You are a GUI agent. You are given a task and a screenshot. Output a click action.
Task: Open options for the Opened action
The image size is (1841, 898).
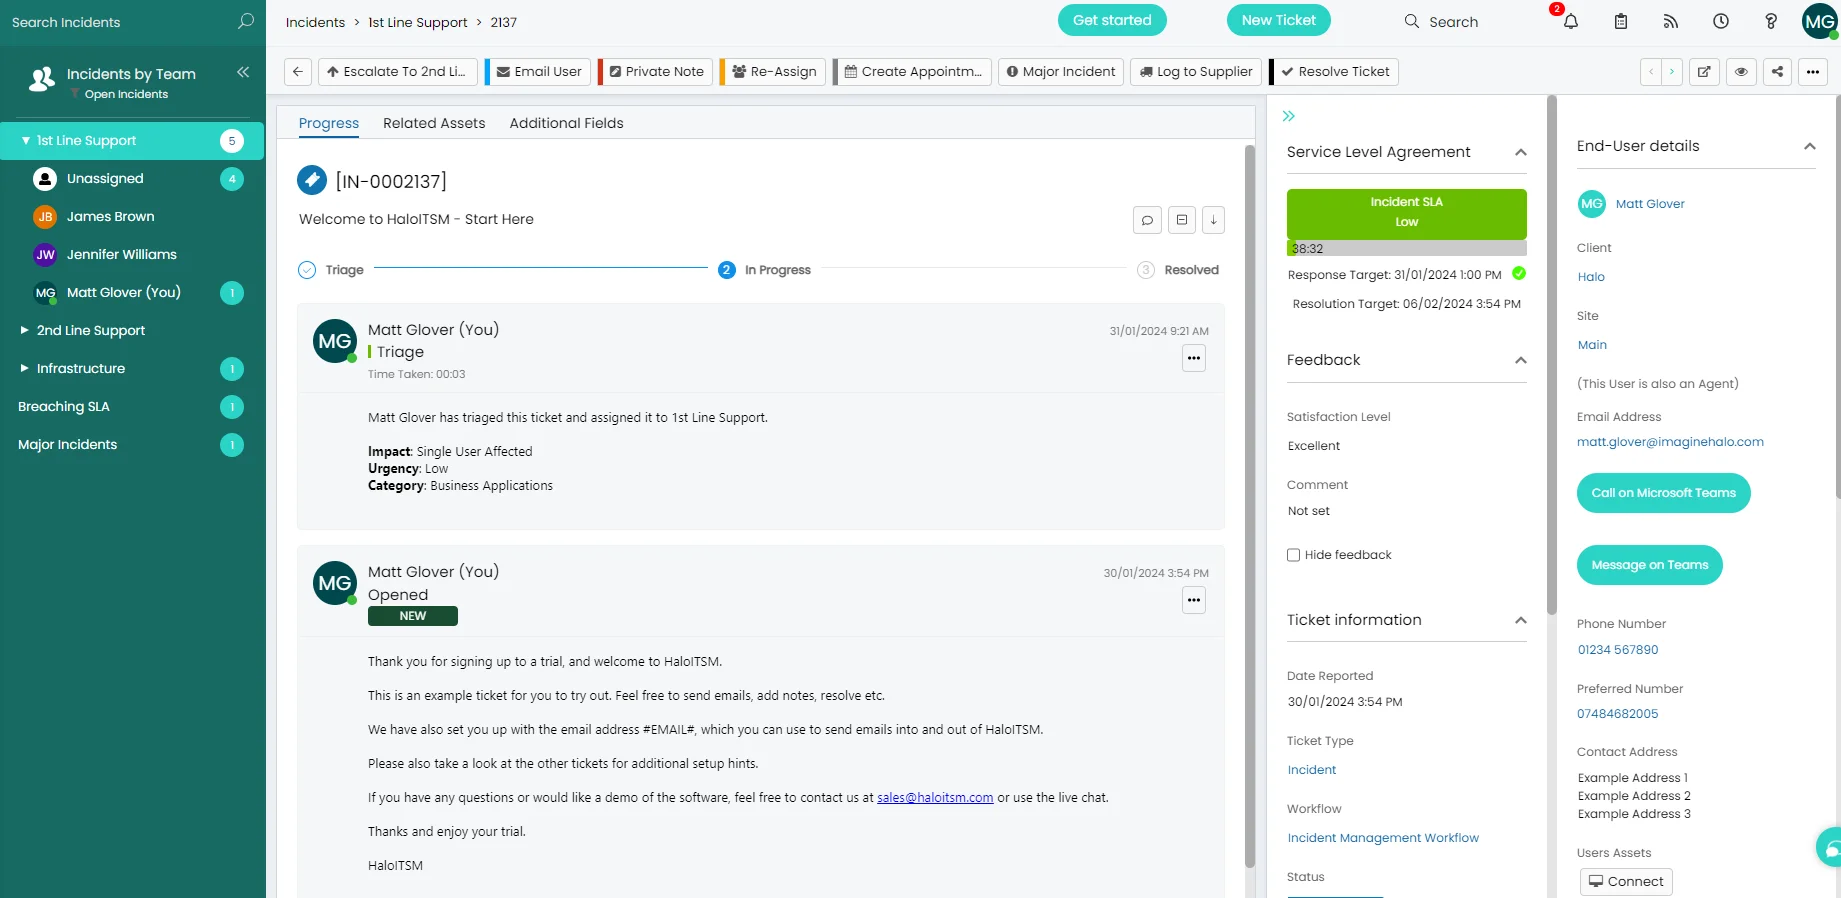[x=1194, y=600]
